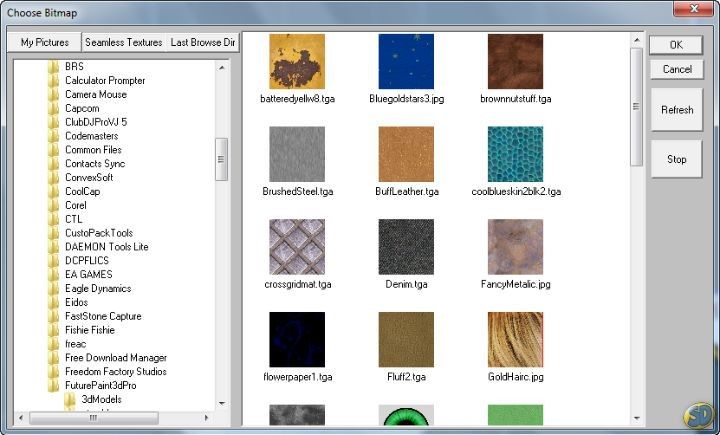
Task: Click the thumbnail pane scroll up arrow
Action: coord(636,40)
